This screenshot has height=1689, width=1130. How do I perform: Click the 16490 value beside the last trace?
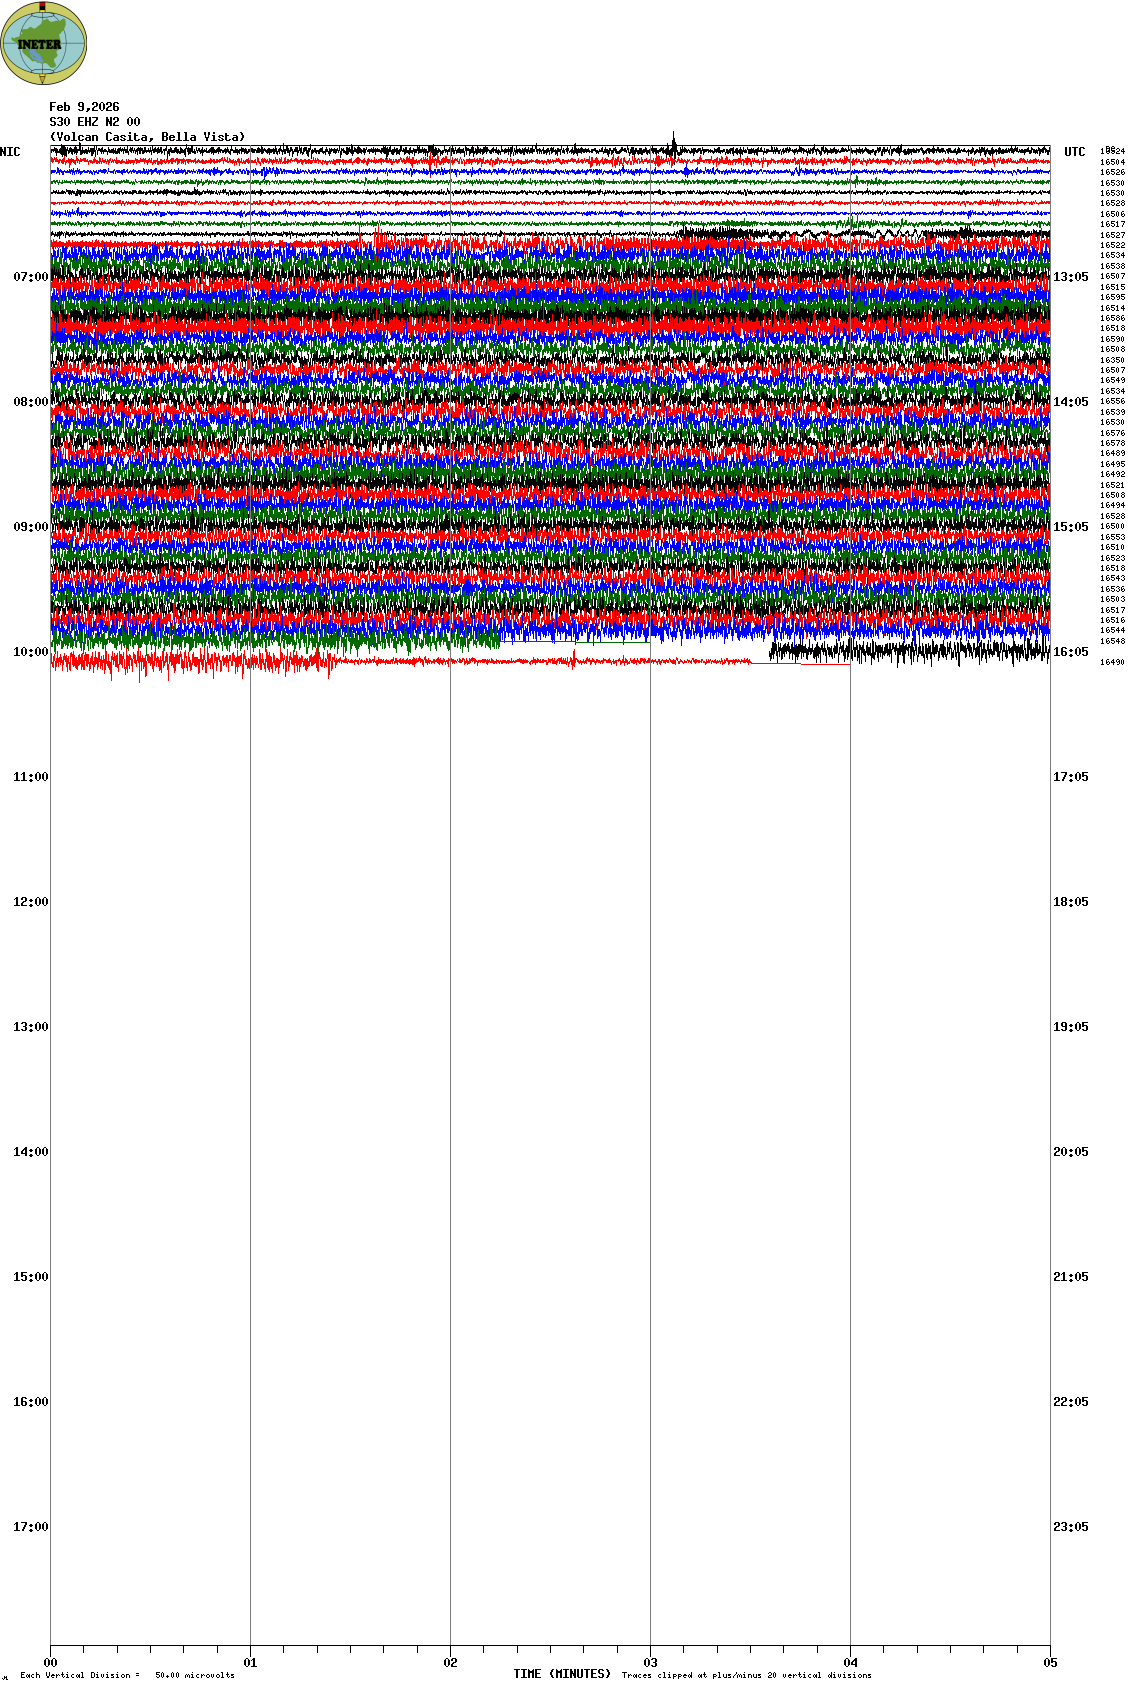(1112, 662)
